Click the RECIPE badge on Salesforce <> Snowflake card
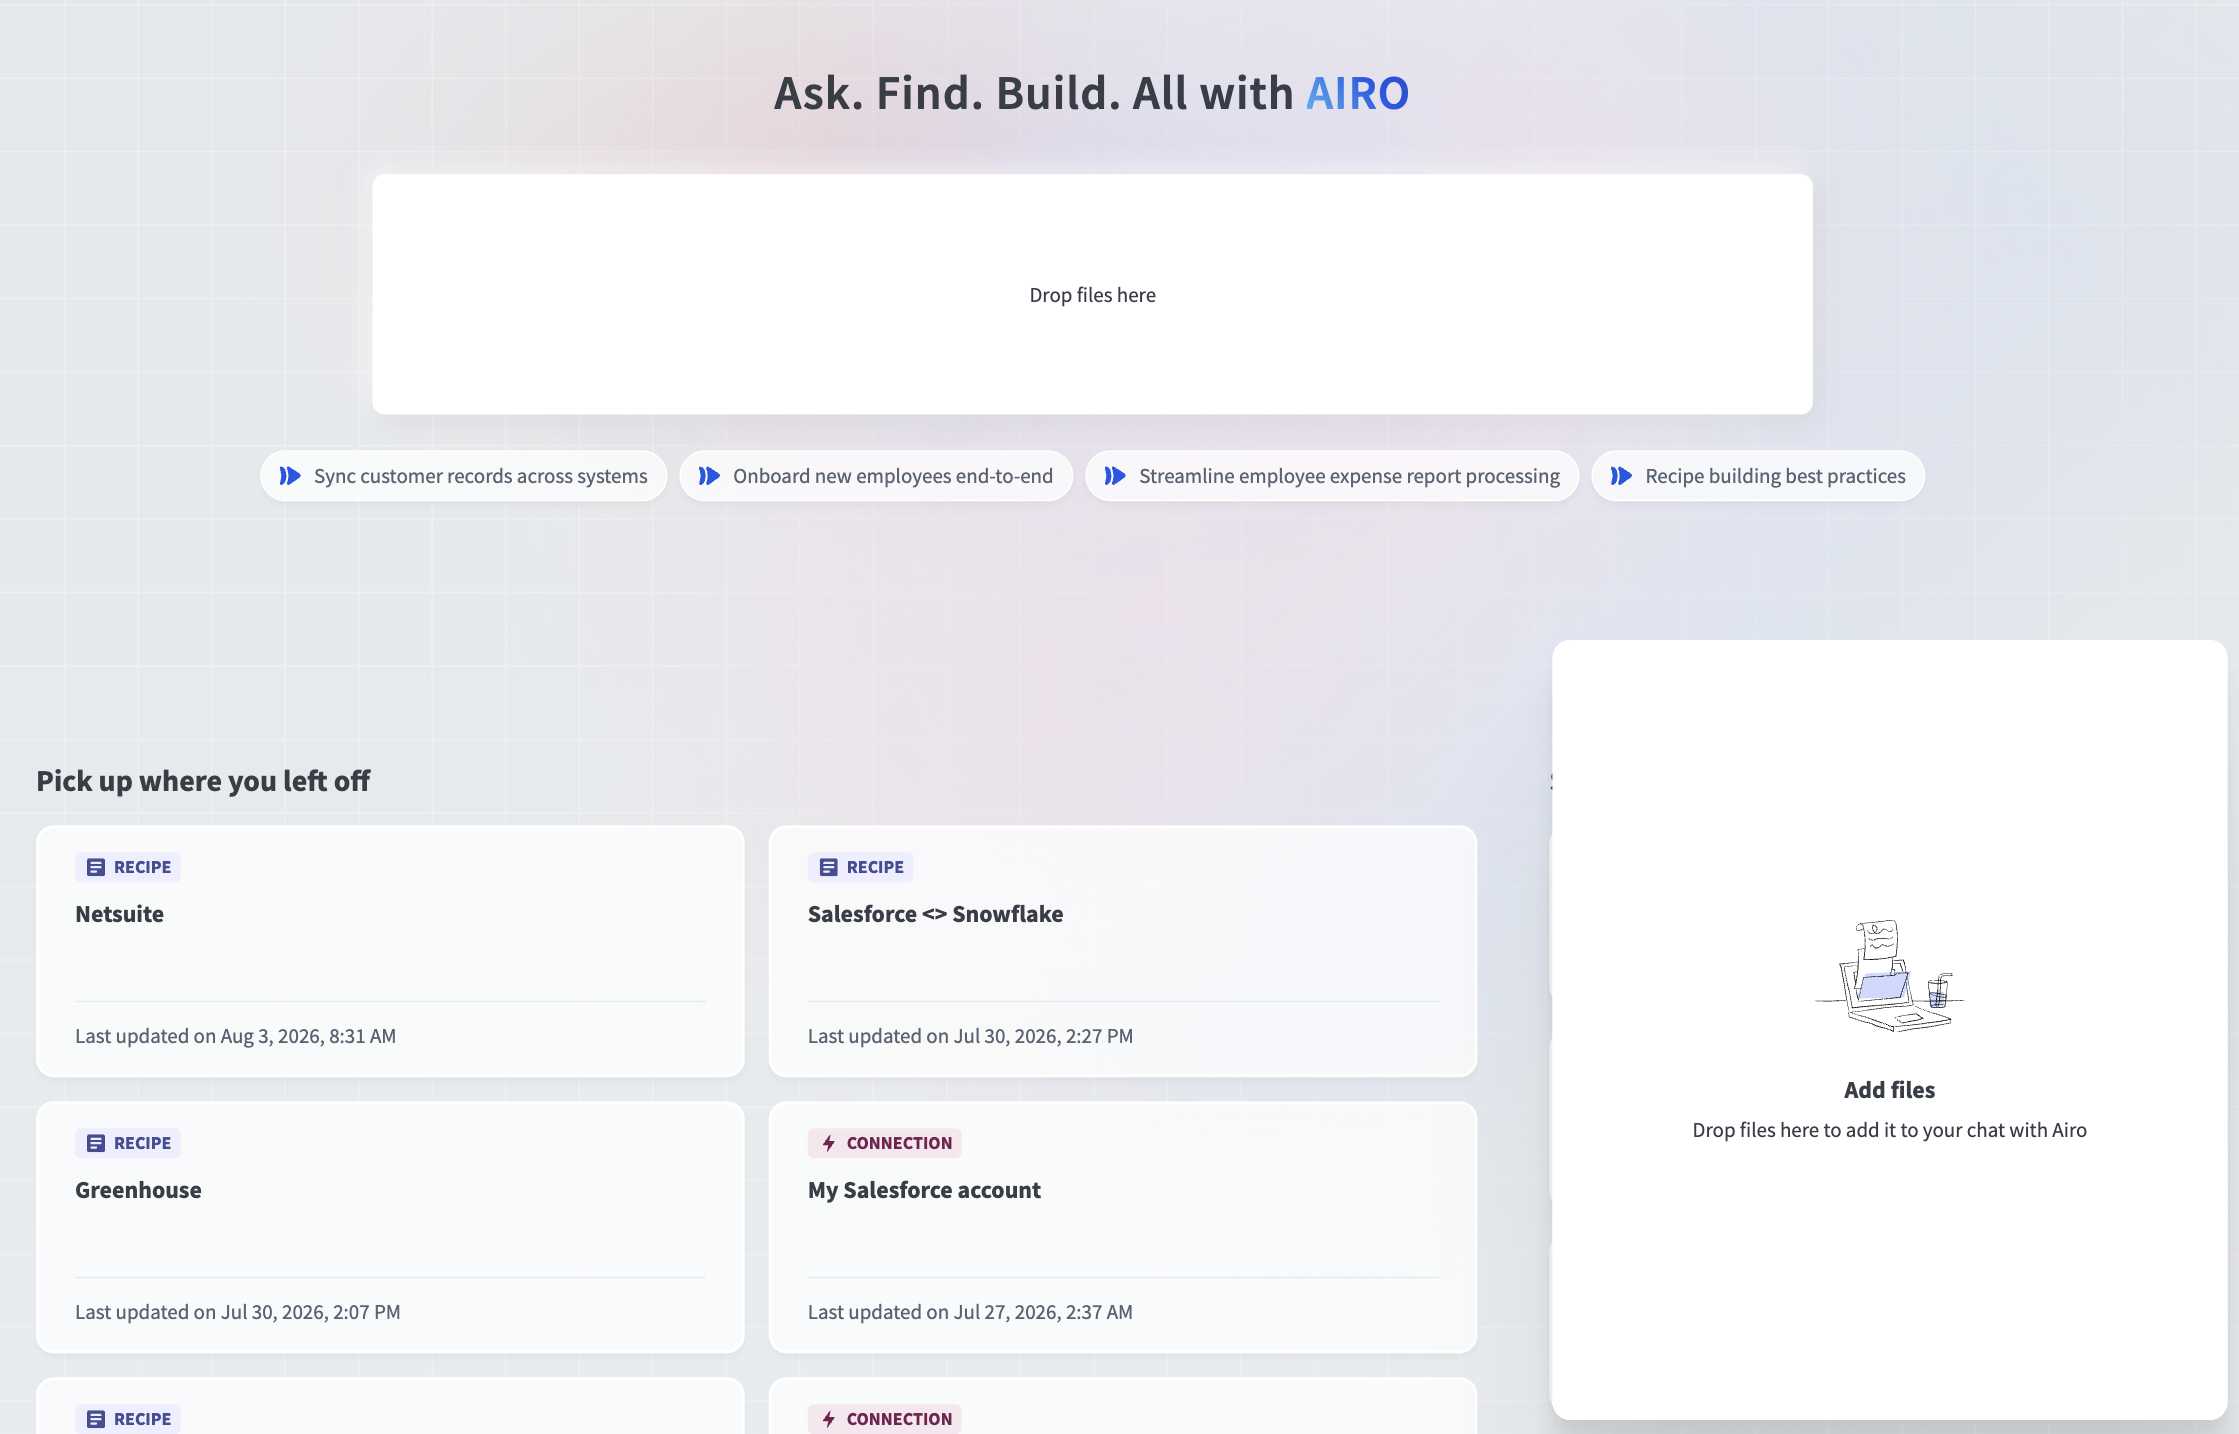This screenshot has width=2239, height=1434. [861, 867]
